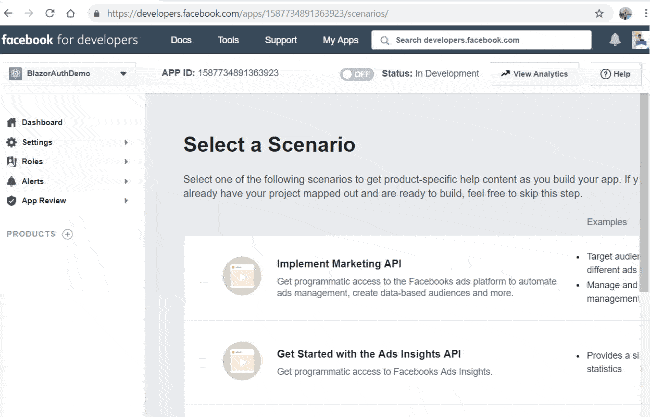Open the My Apps menu
This screenshot has height=417, width=650.
pyautogui.click(x=340, y=40)
